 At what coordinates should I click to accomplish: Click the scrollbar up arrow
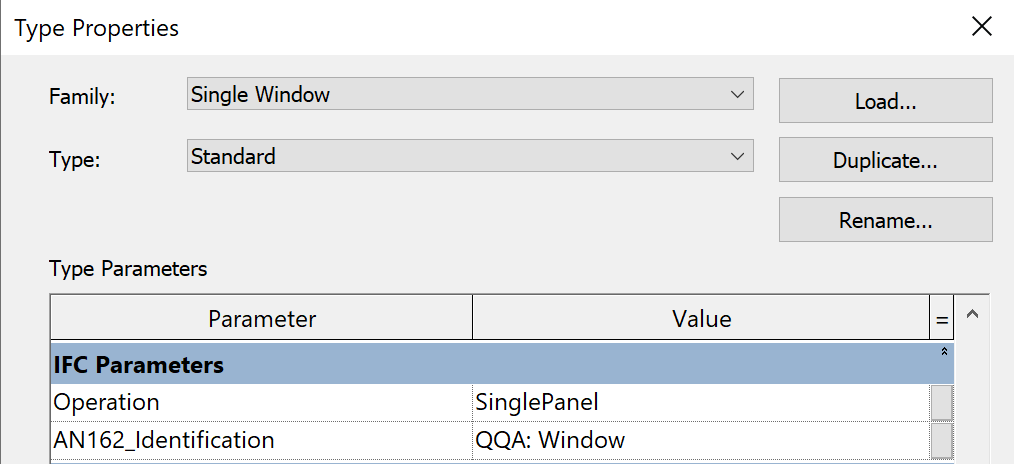click(971, 314)
